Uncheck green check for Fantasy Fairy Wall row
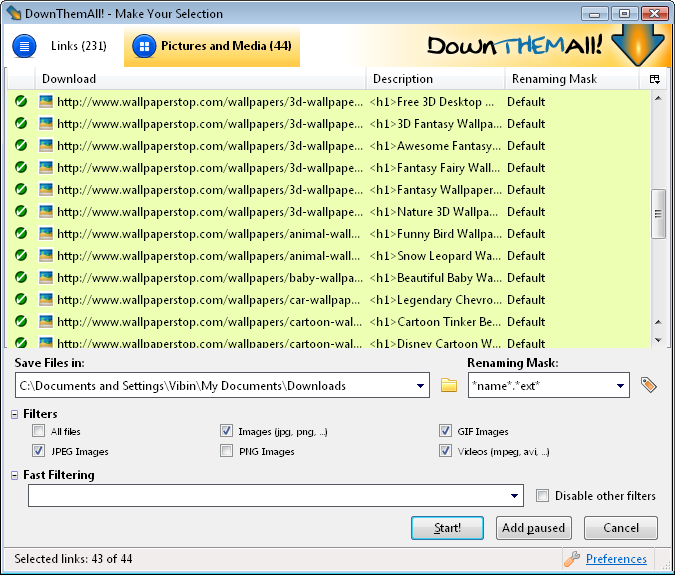This screenshot has width=675, height=575. 21,167
